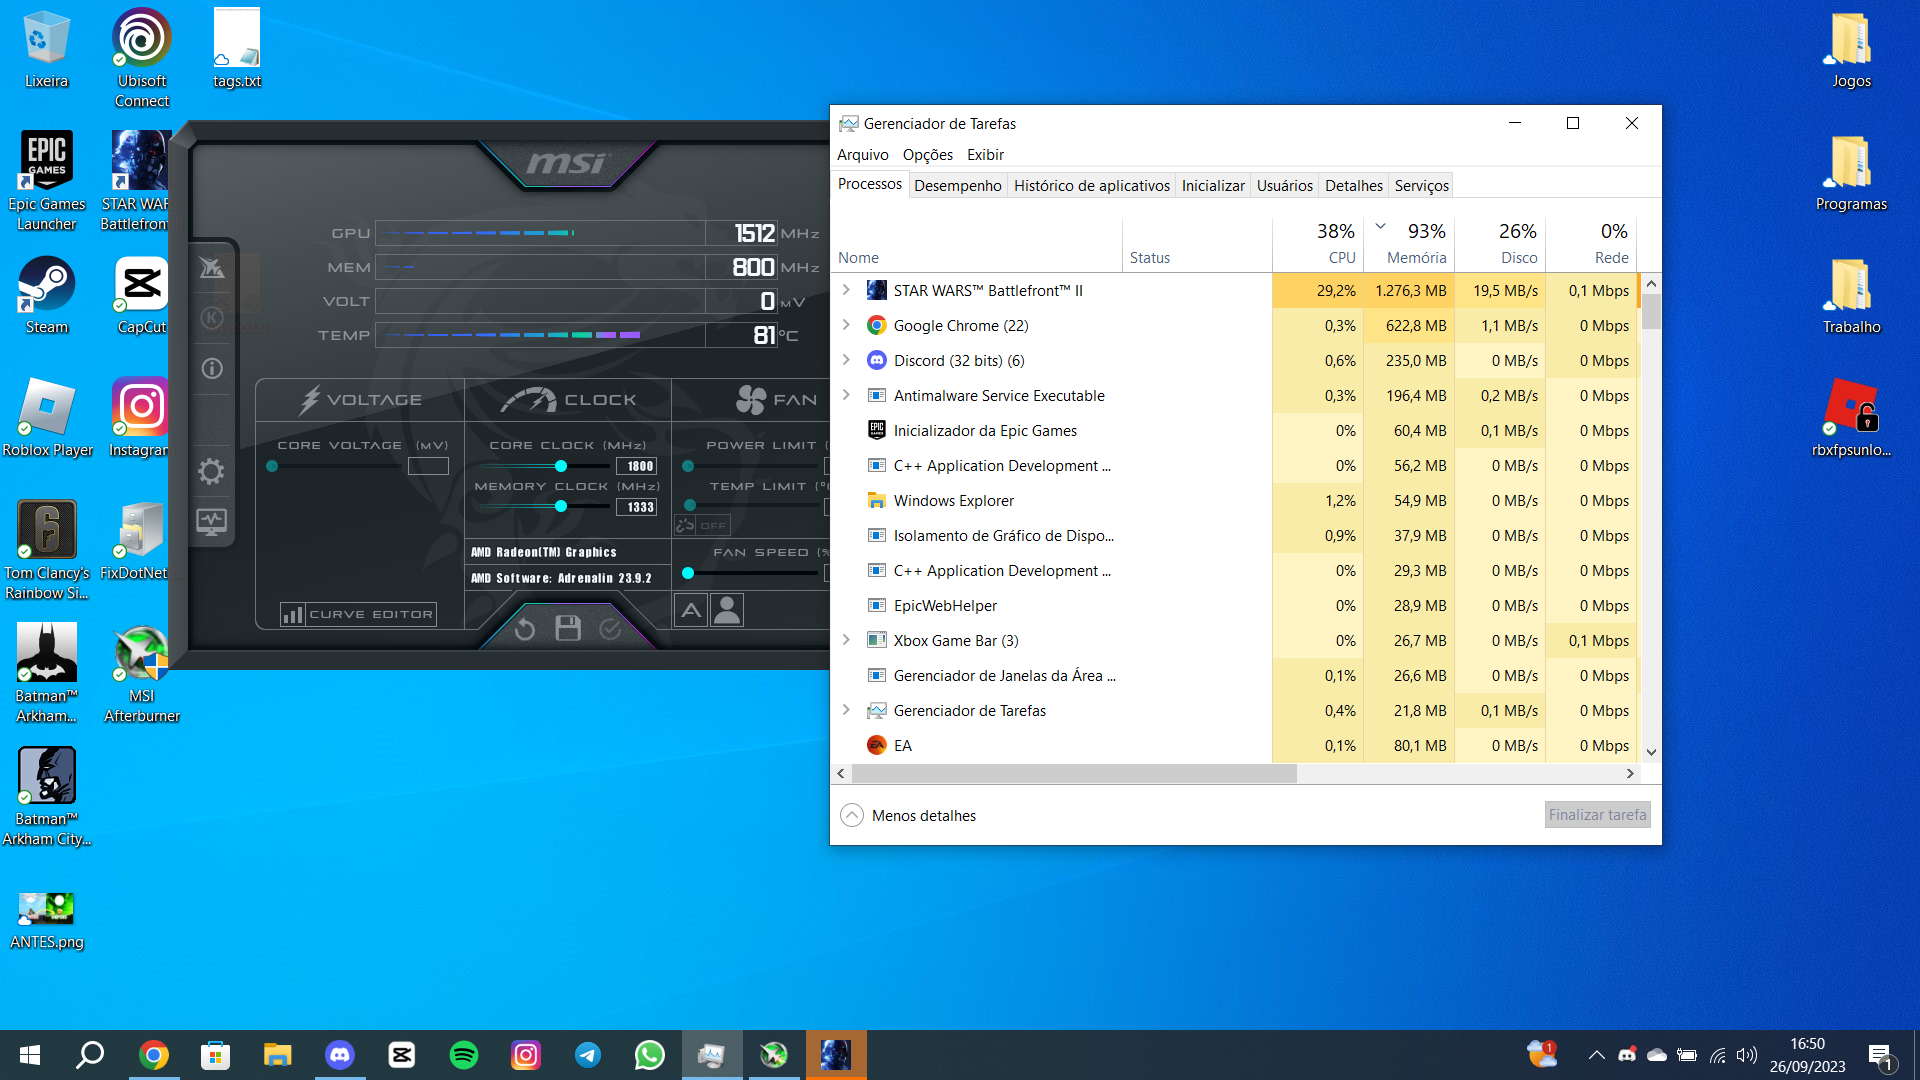The width and height of the screenshot is (1920, 1080).
Task: Select the Epic Games Launcher desktop icon
Action: (47, 181)
